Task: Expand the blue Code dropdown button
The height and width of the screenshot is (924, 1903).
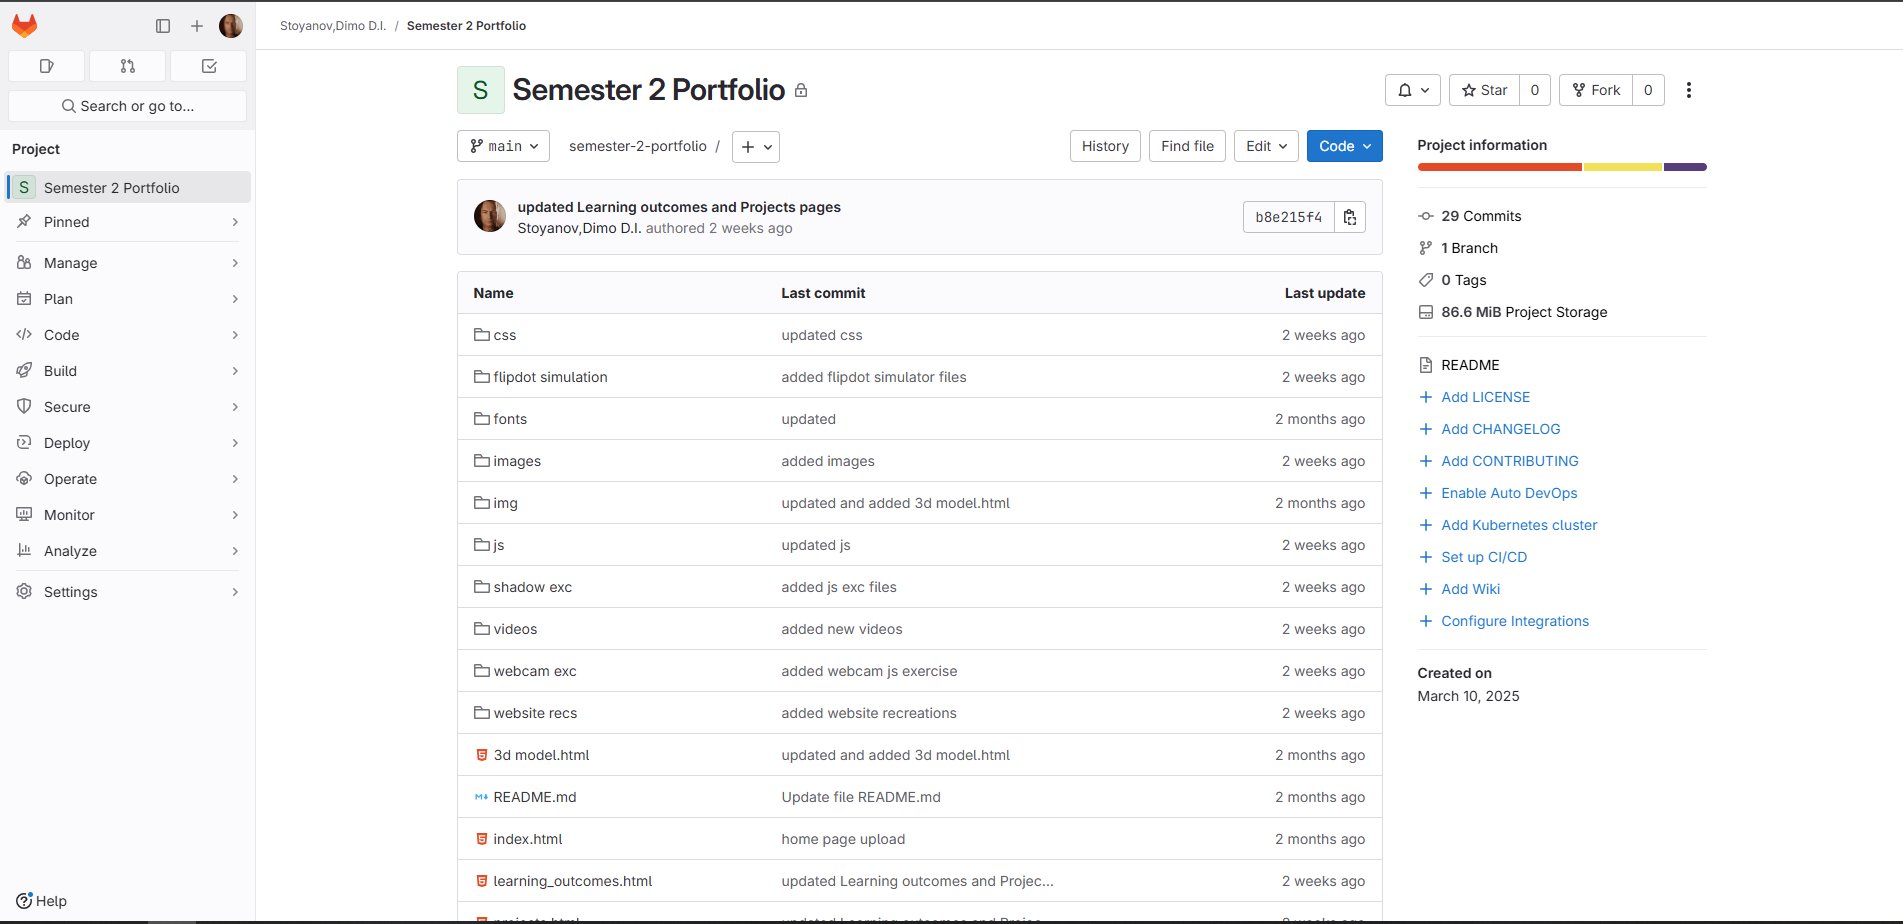Action: click(x=1344, y=146)
